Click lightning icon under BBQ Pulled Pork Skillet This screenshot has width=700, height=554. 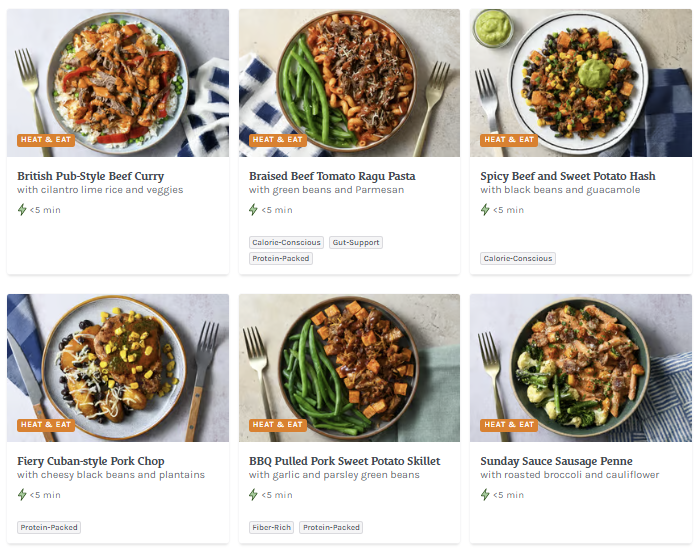254,494
